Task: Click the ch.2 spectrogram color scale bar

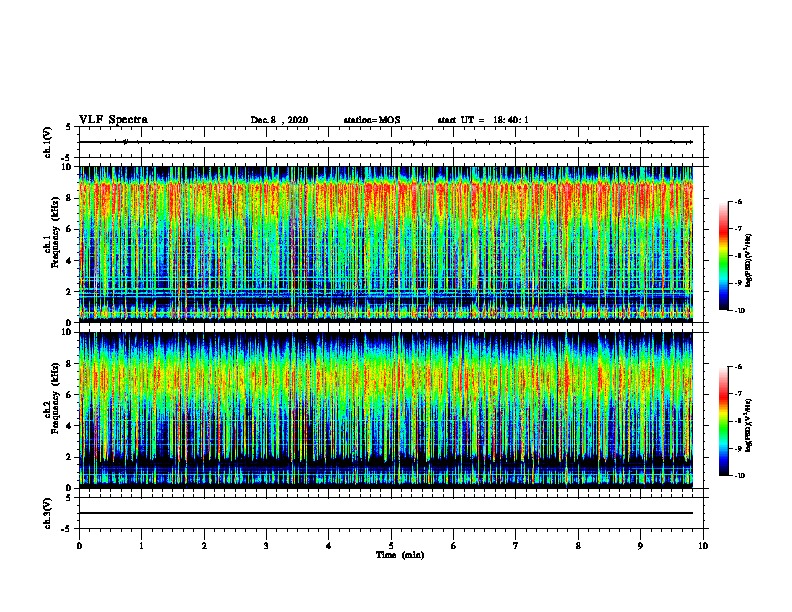Action: click(724, 421)
